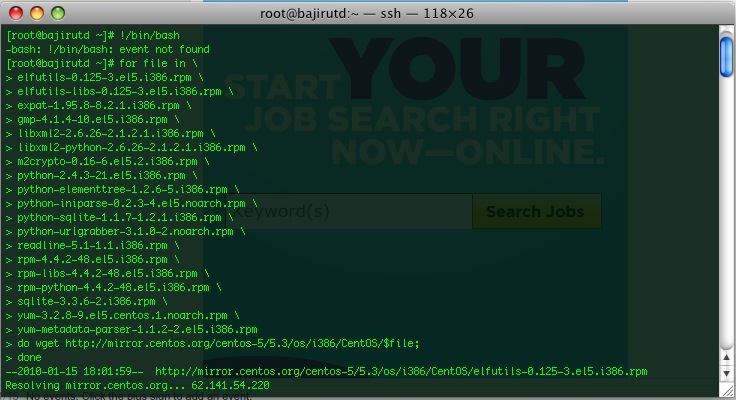Click '-bash: !/bin/bash: event not found' line

pyautogui.click(x=107, y=49)
